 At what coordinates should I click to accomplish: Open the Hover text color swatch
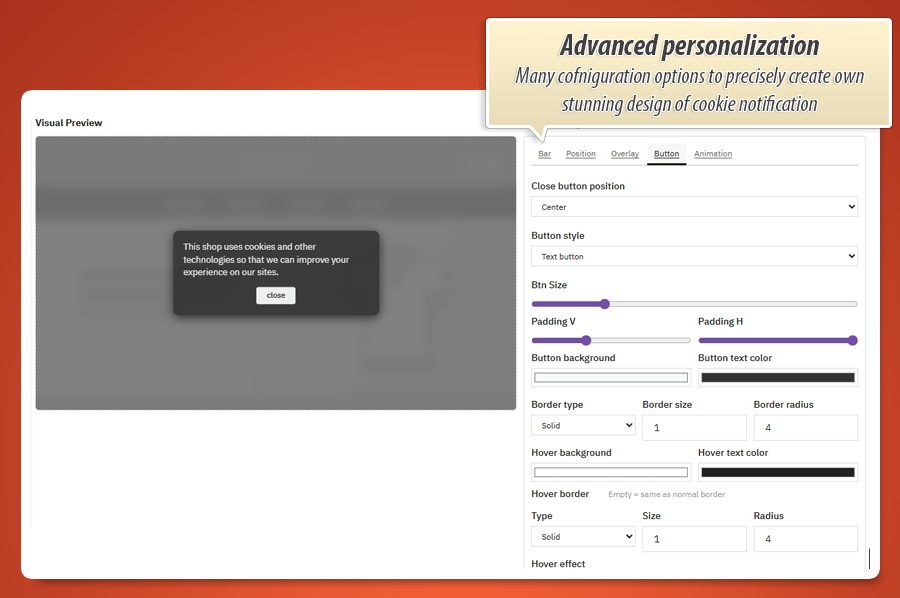click(777, 472)
